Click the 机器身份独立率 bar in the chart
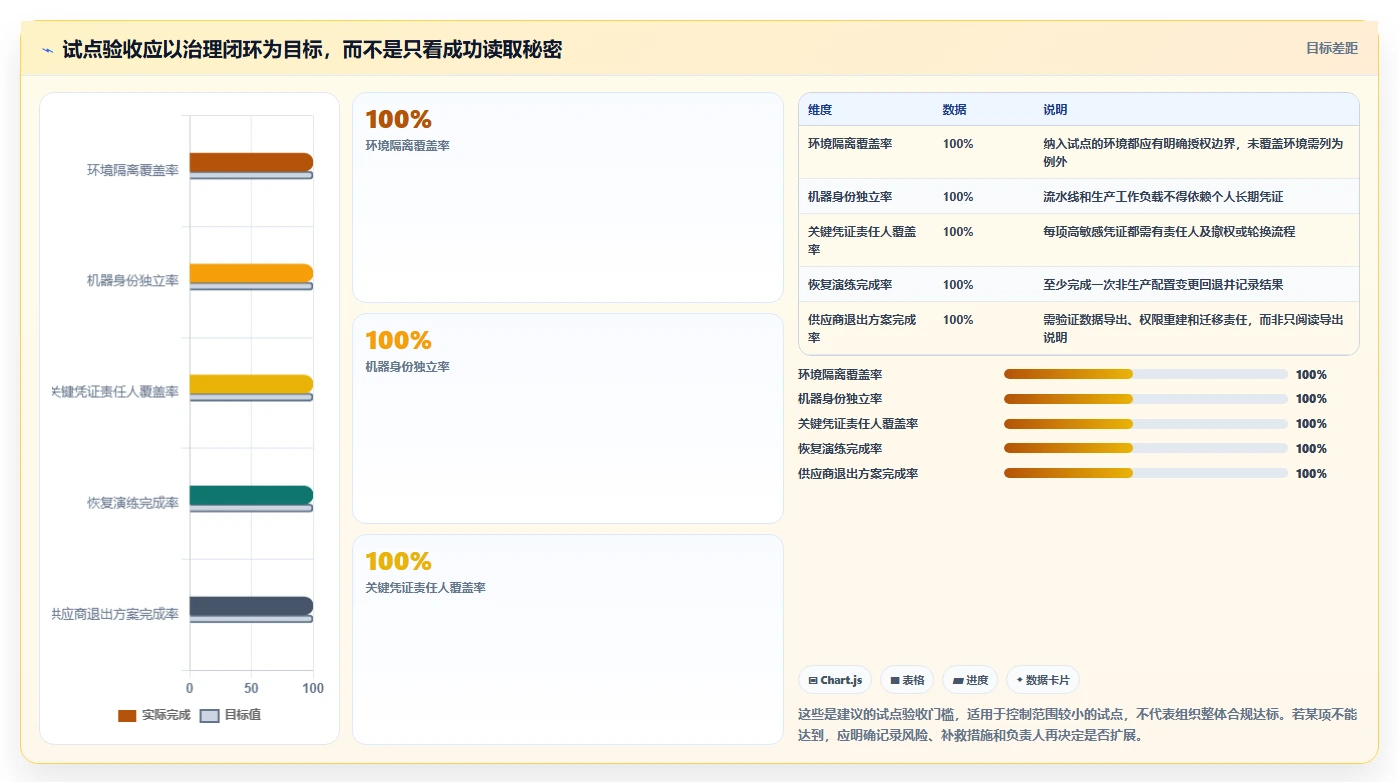 (x=251, y=273)
